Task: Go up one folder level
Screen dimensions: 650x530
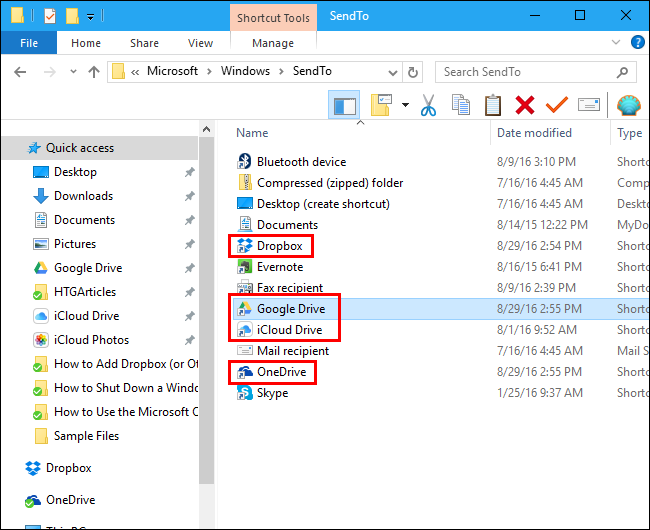Action: [94, 72]
